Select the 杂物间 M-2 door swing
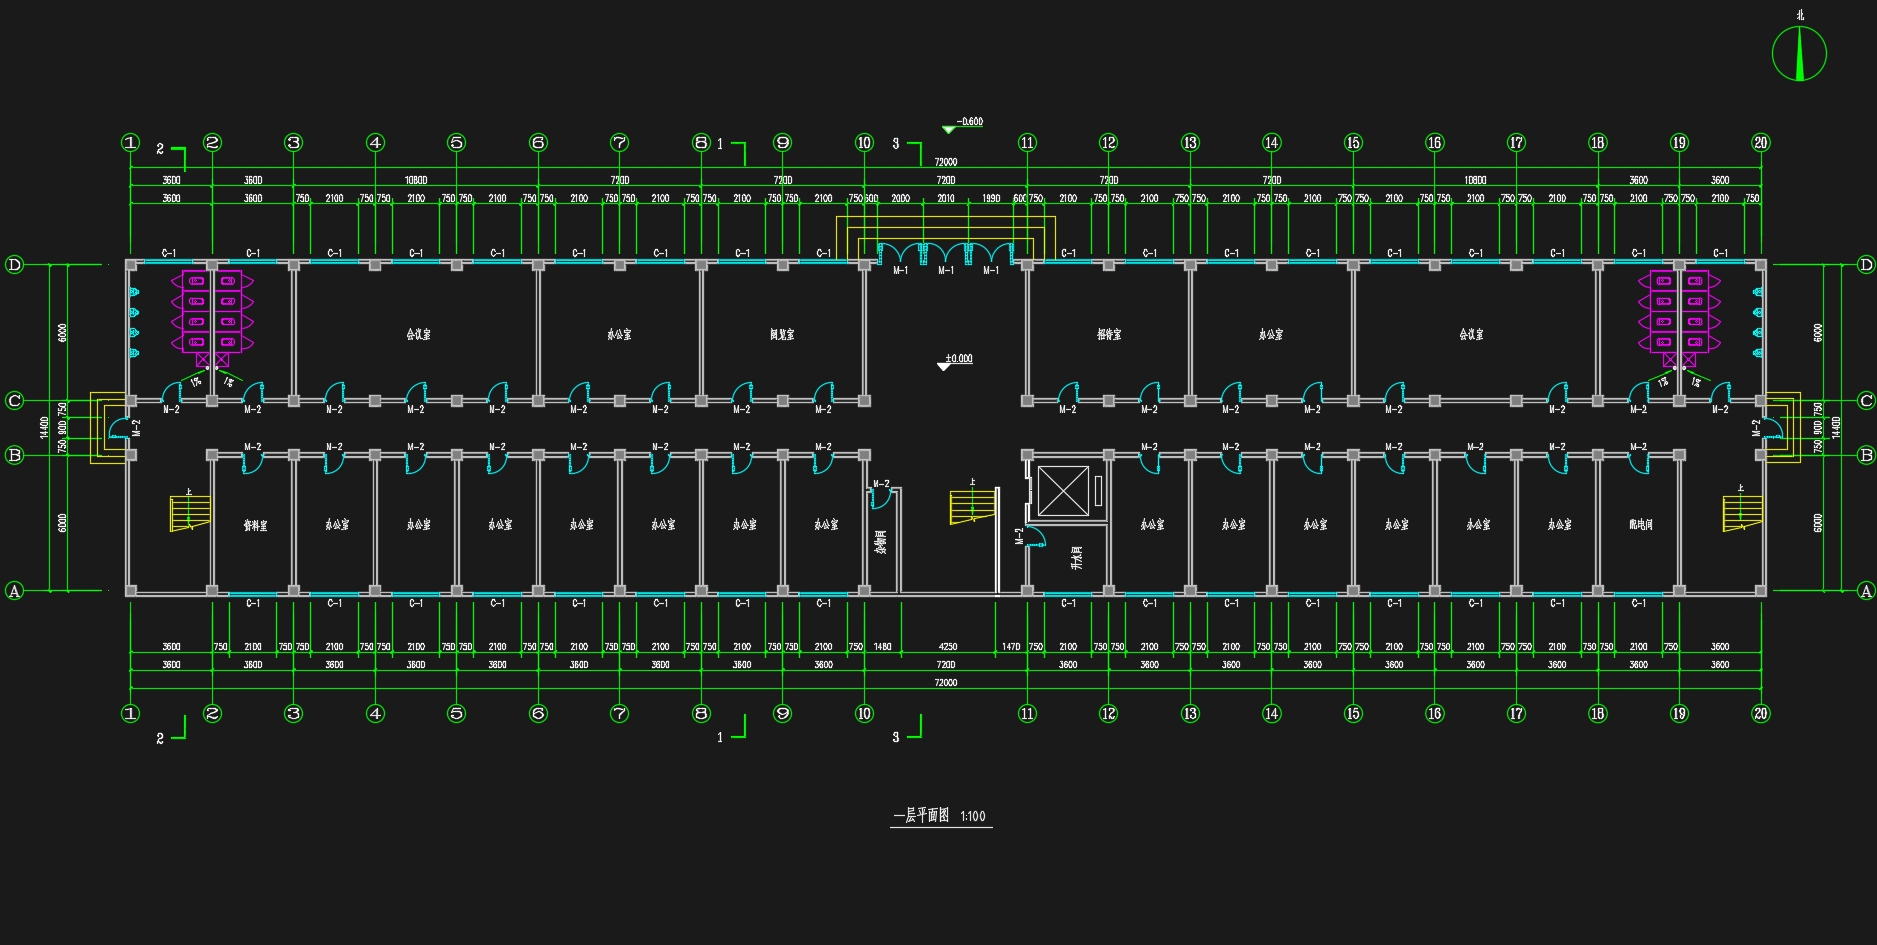This screenshot has height=945, width=1877. click(879, 497)
